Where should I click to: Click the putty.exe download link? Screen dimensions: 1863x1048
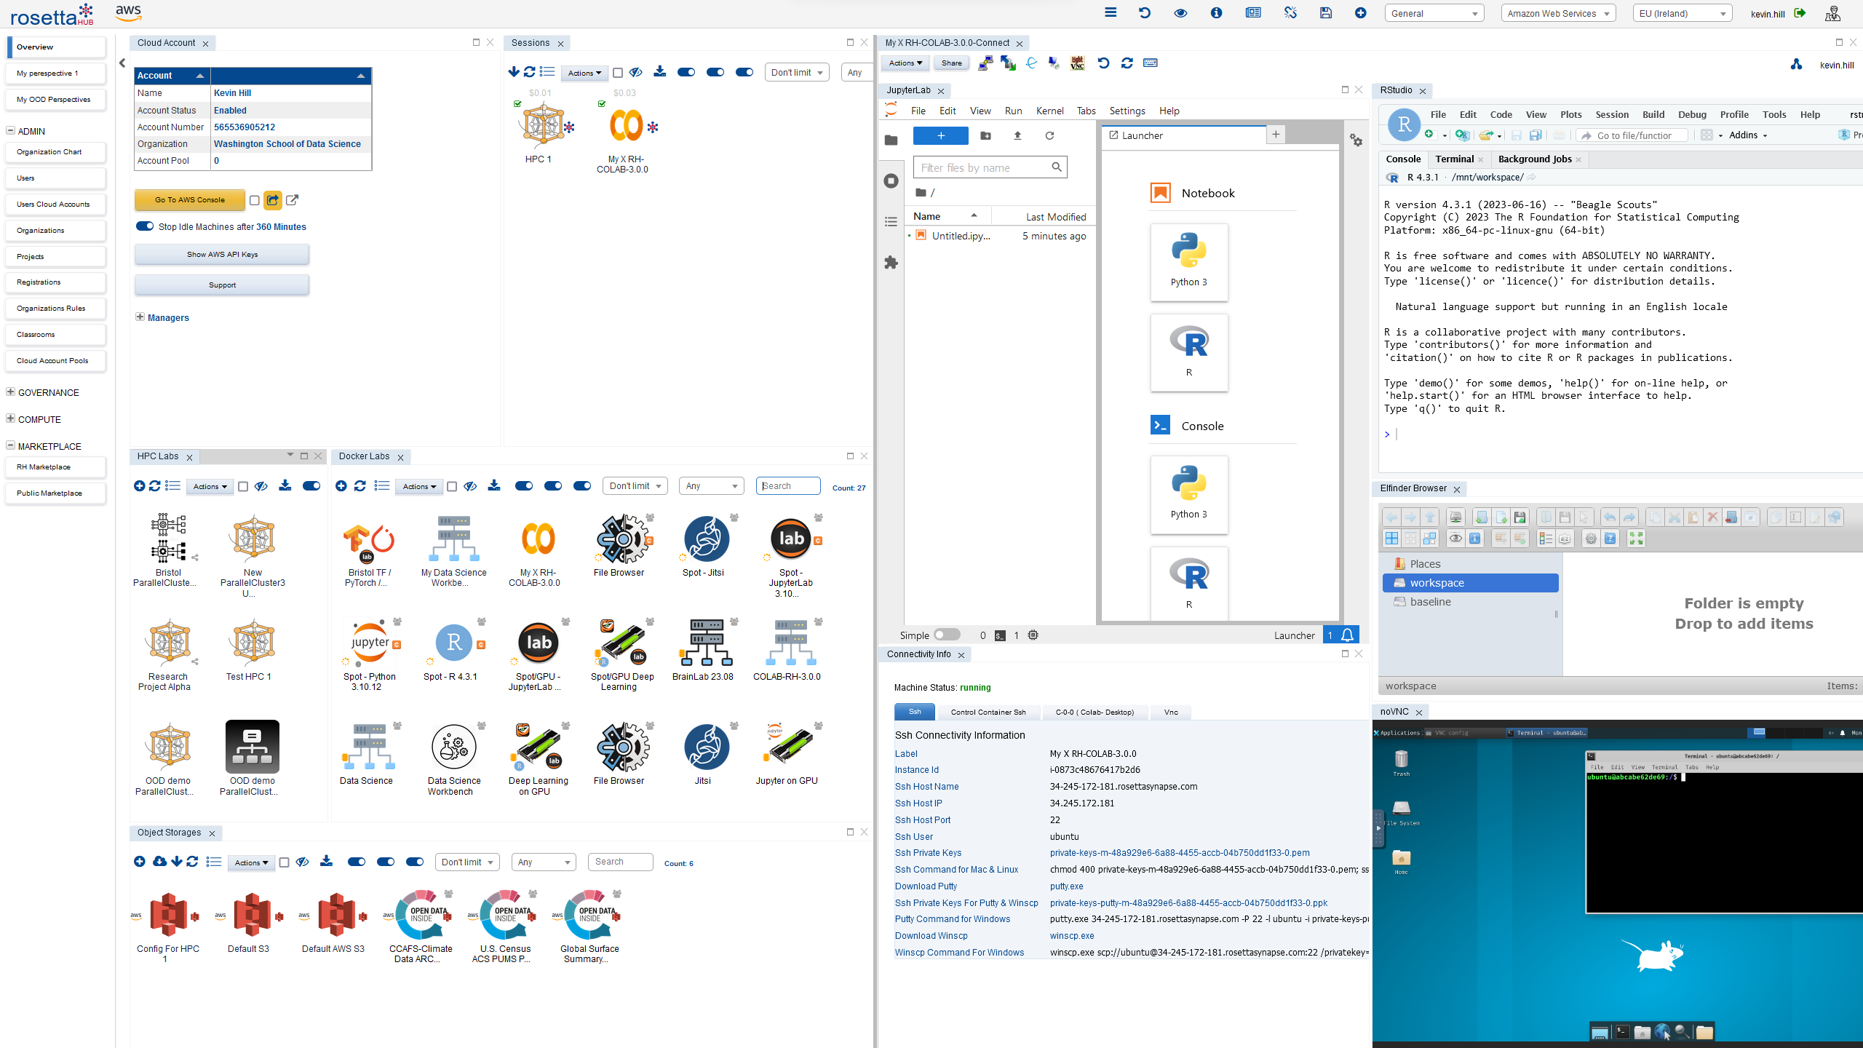[x=1066, y=886]
